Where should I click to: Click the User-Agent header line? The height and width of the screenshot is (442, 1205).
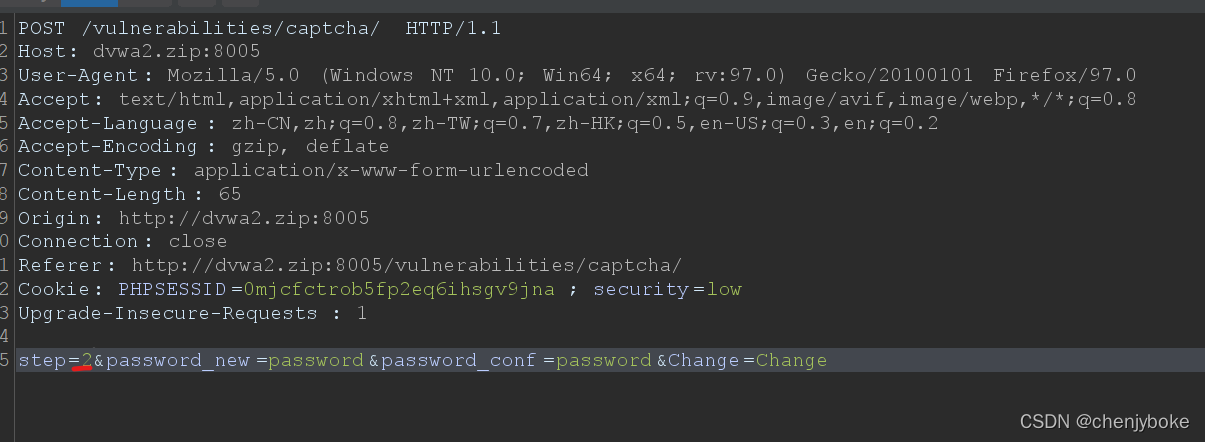(x=577, y=75)
